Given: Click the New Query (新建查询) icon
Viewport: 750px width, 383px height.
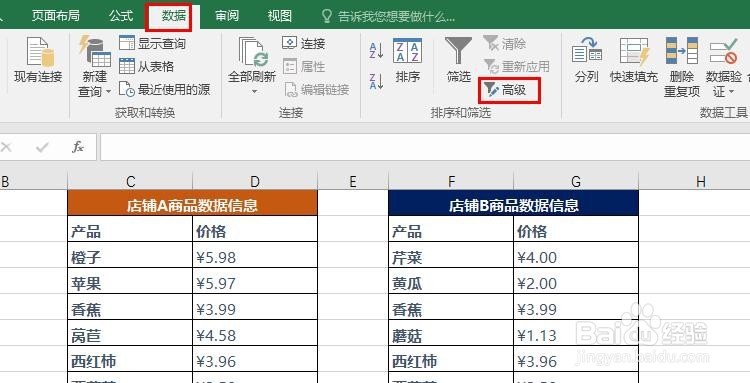Looking at the screenshot, I should [x=95, y=52].
